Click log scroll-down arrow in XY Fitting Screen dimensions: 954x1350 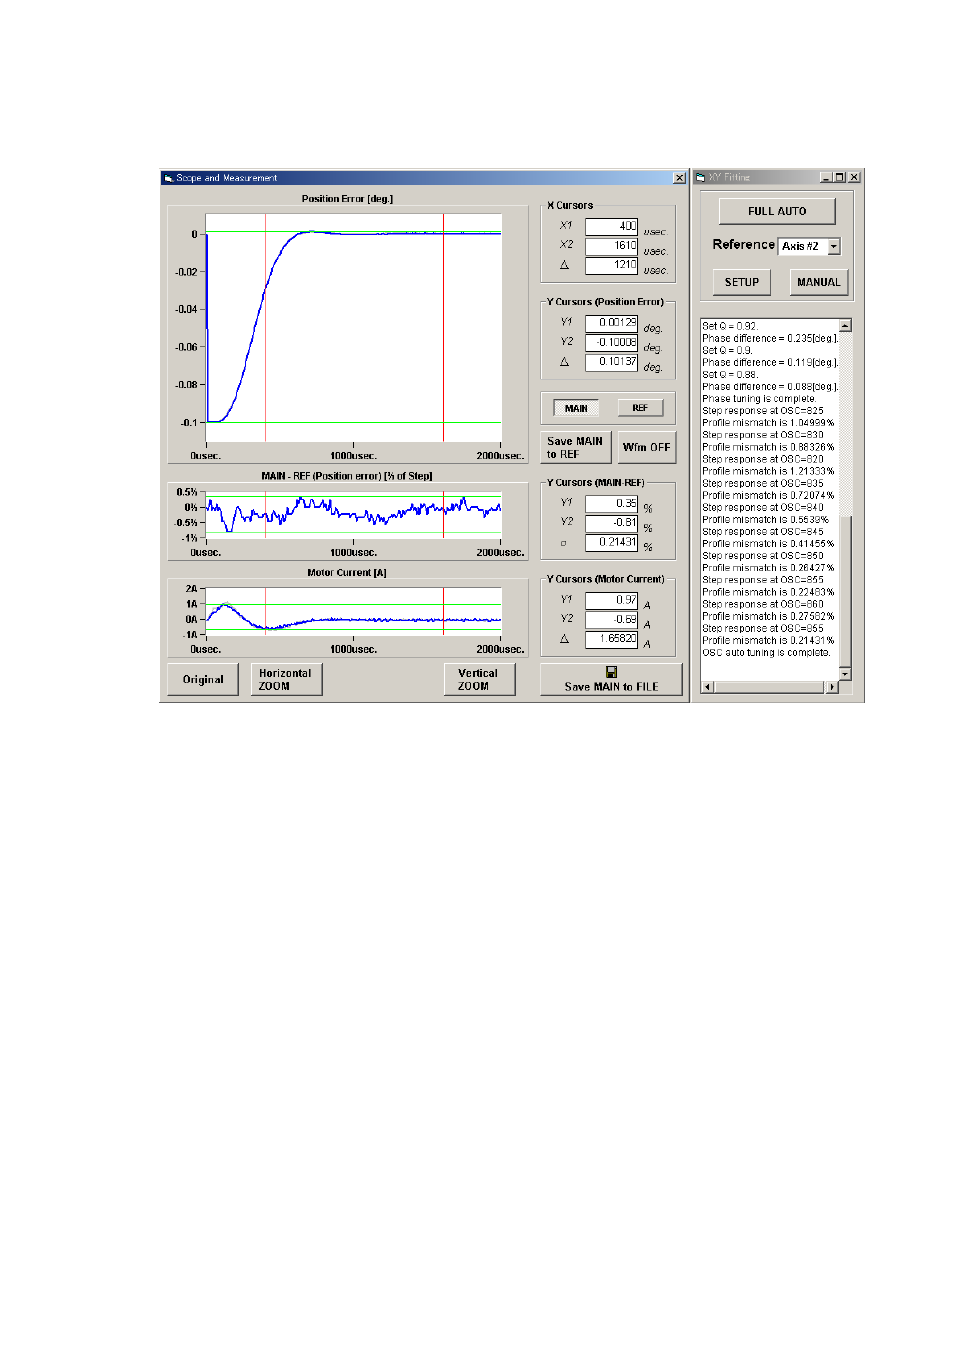tap(845, 674)
